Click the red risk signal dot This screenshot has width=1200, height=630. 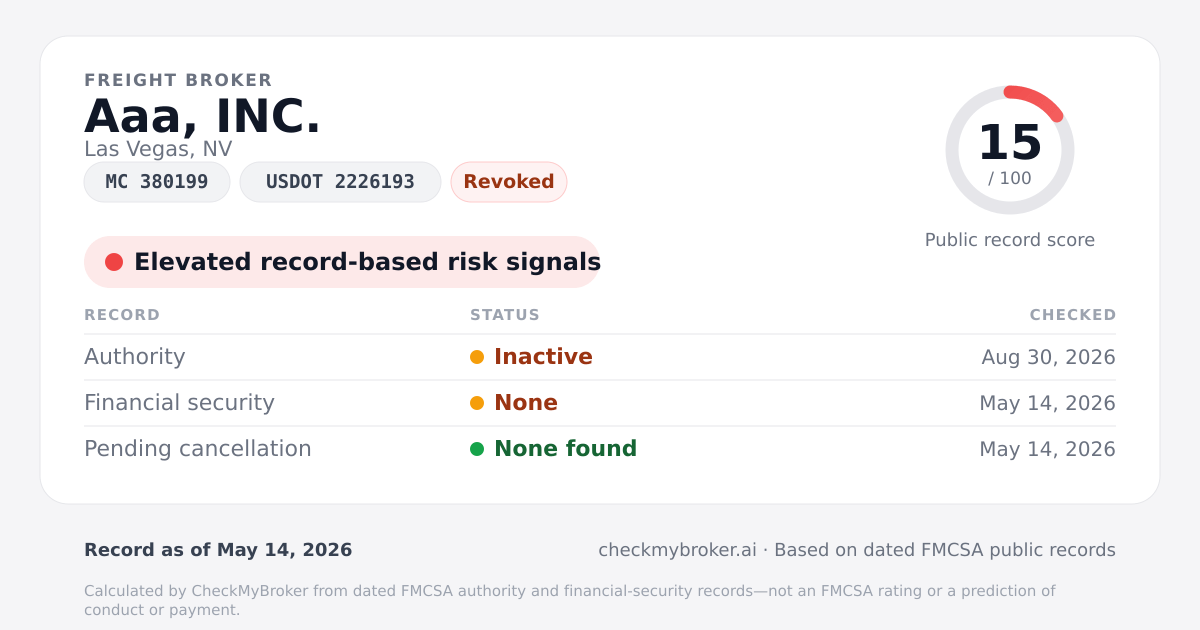[x=114, y=262]
